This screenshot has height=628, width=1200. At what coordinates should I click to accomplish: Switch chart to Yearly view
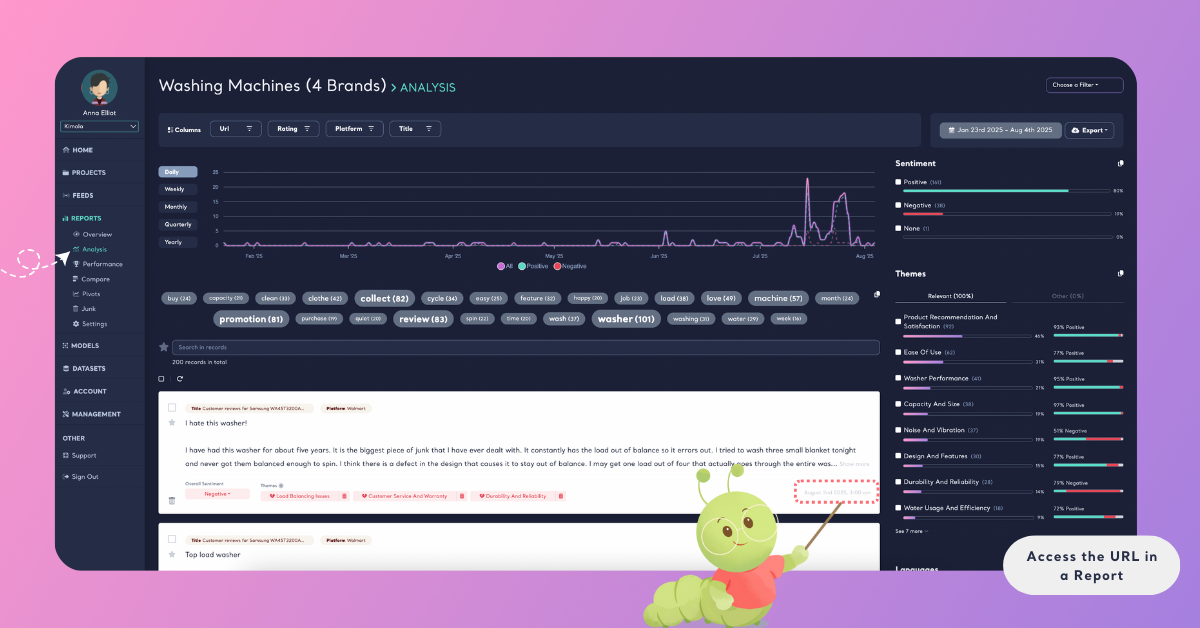178,242
